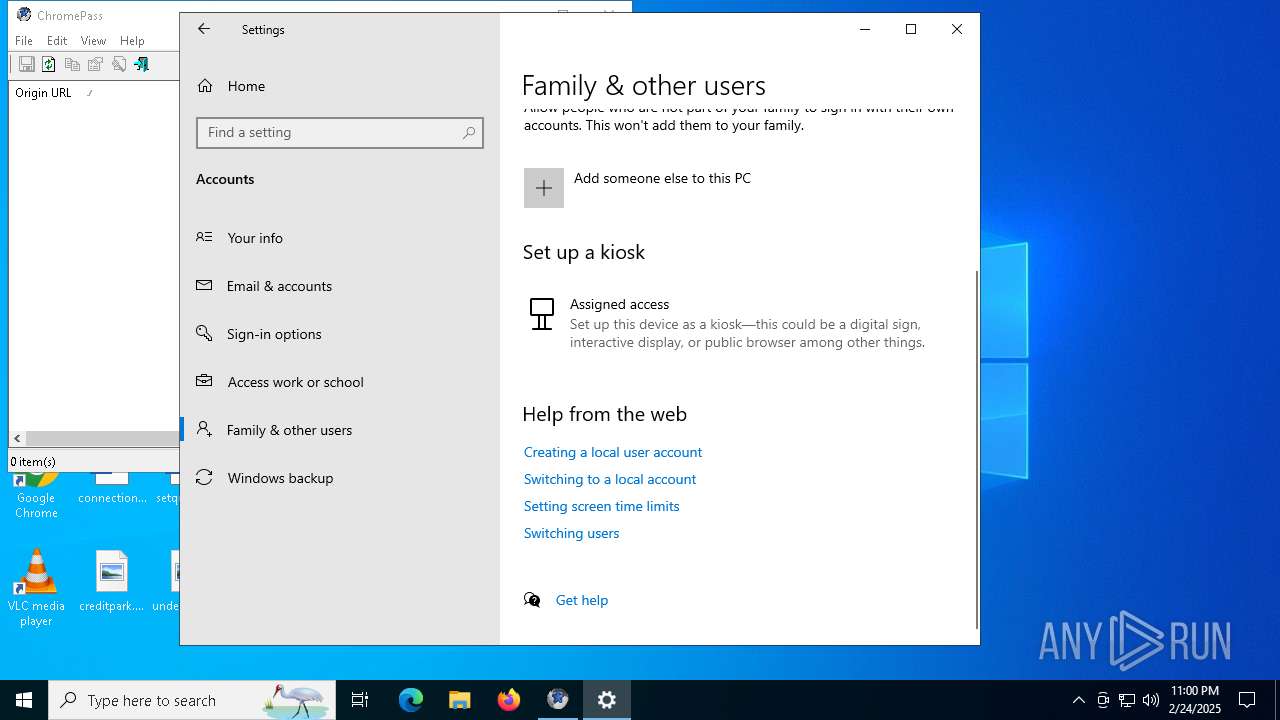Click ChromePass properties icon
Viewport: 1280px width, 720px height.
point(95,64)
